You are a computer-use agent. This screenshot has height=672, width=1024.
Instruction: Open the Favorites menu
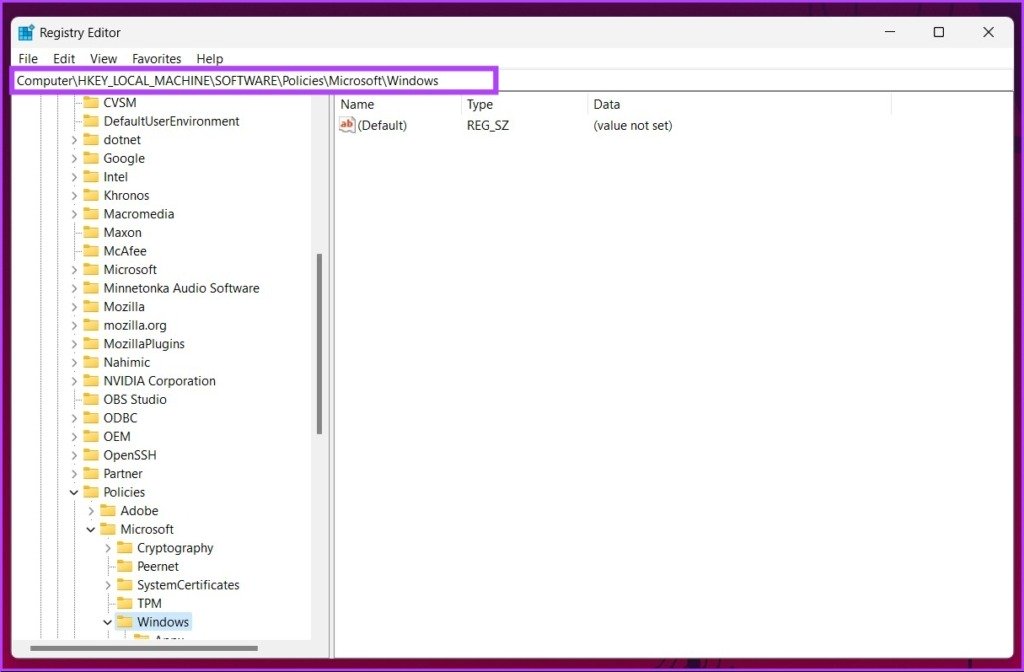tap(157, 59)
